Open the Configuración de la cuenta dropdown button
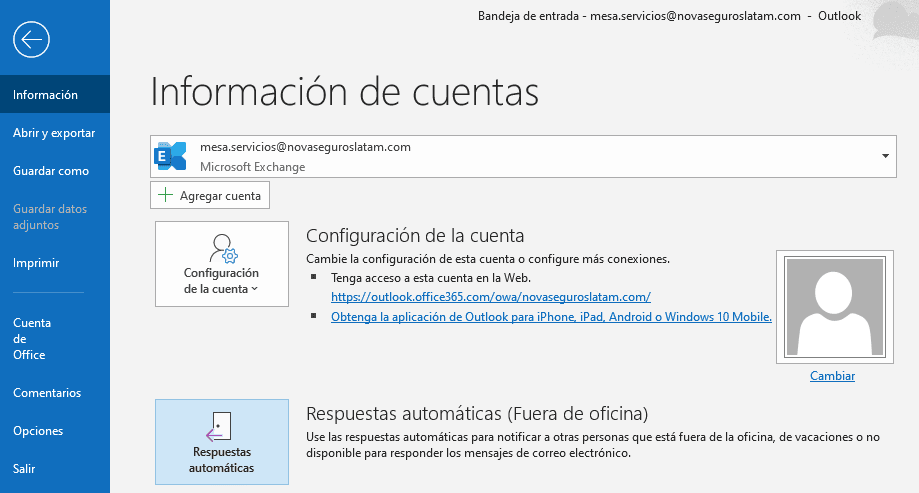Viewport: 919px width, 493px height. click(x=221, y=265)
